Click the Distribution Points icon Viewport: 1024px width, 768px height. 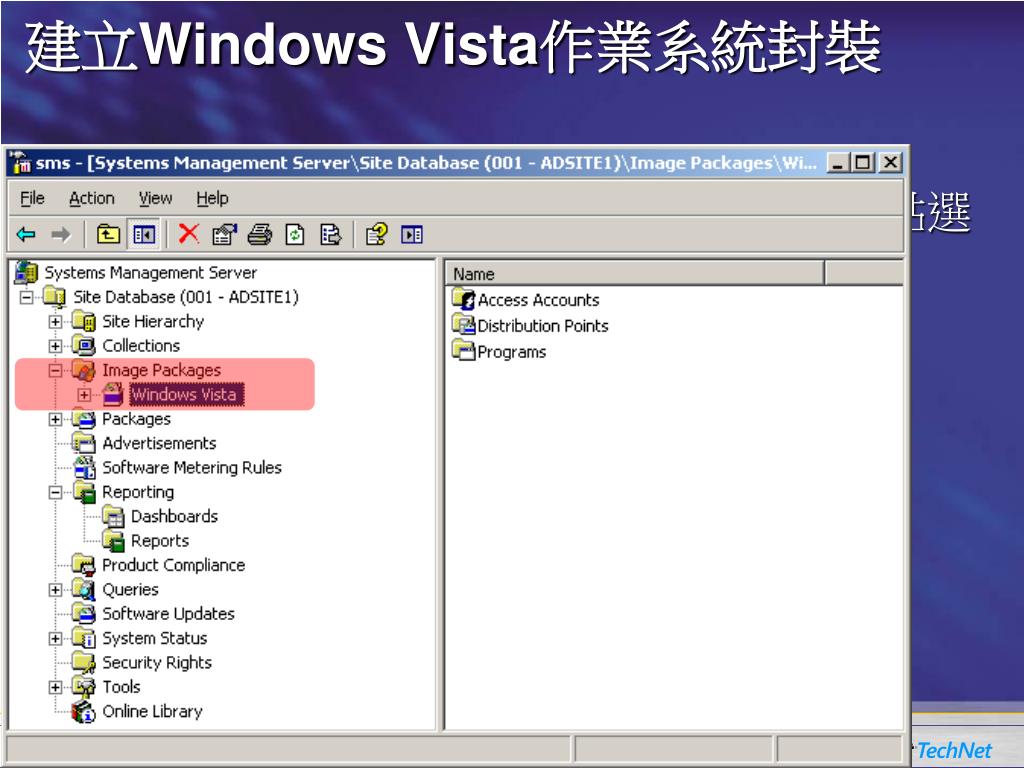[x=464, y=325]
